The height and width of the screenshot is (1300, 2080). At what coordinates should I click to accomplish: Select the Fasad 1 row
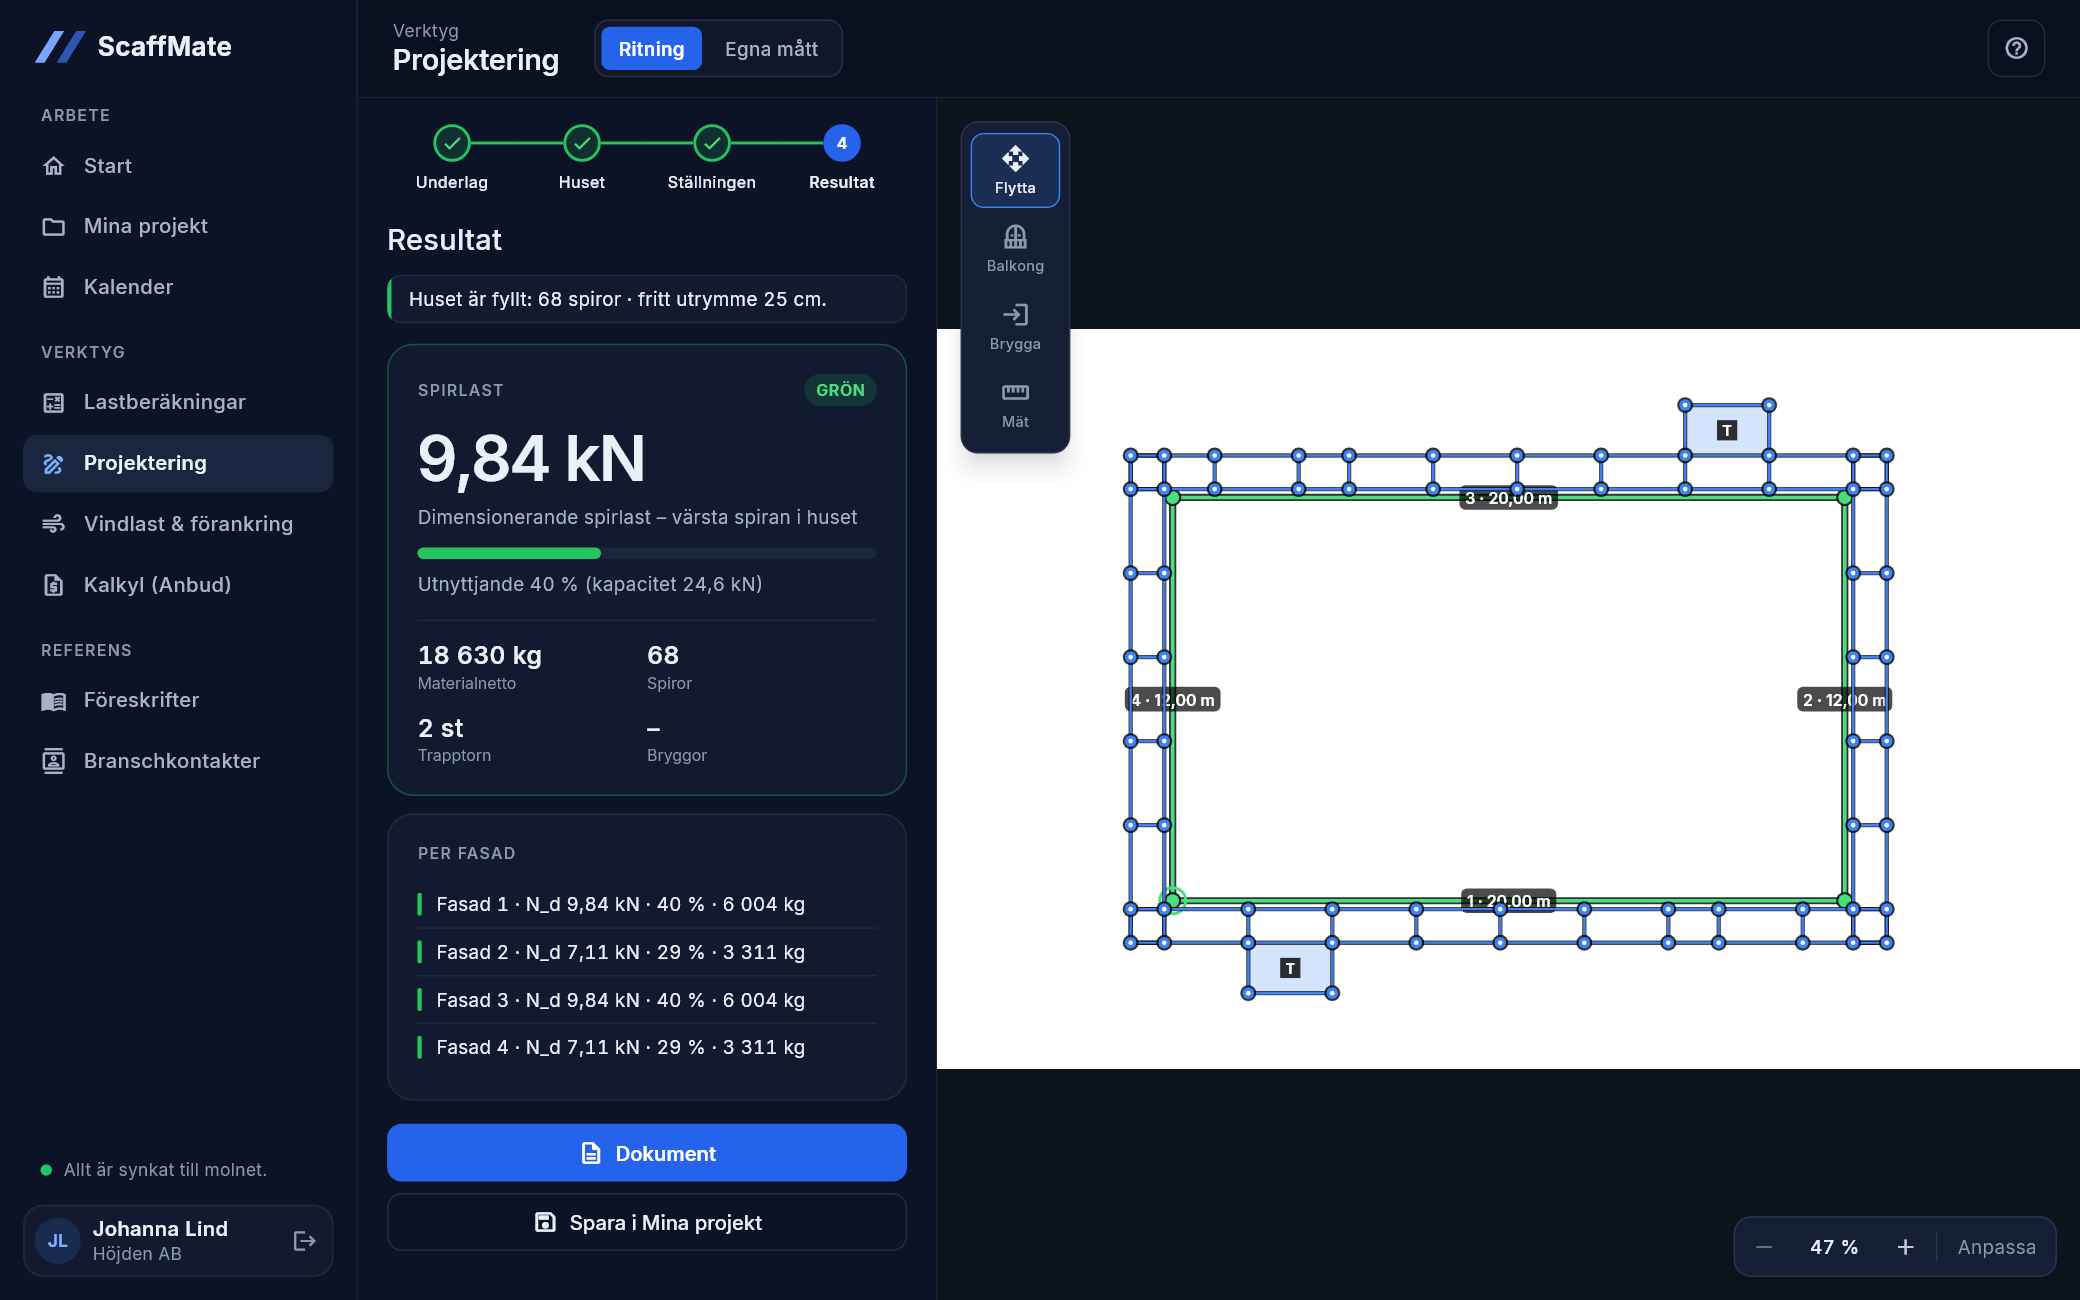(647, 904)
